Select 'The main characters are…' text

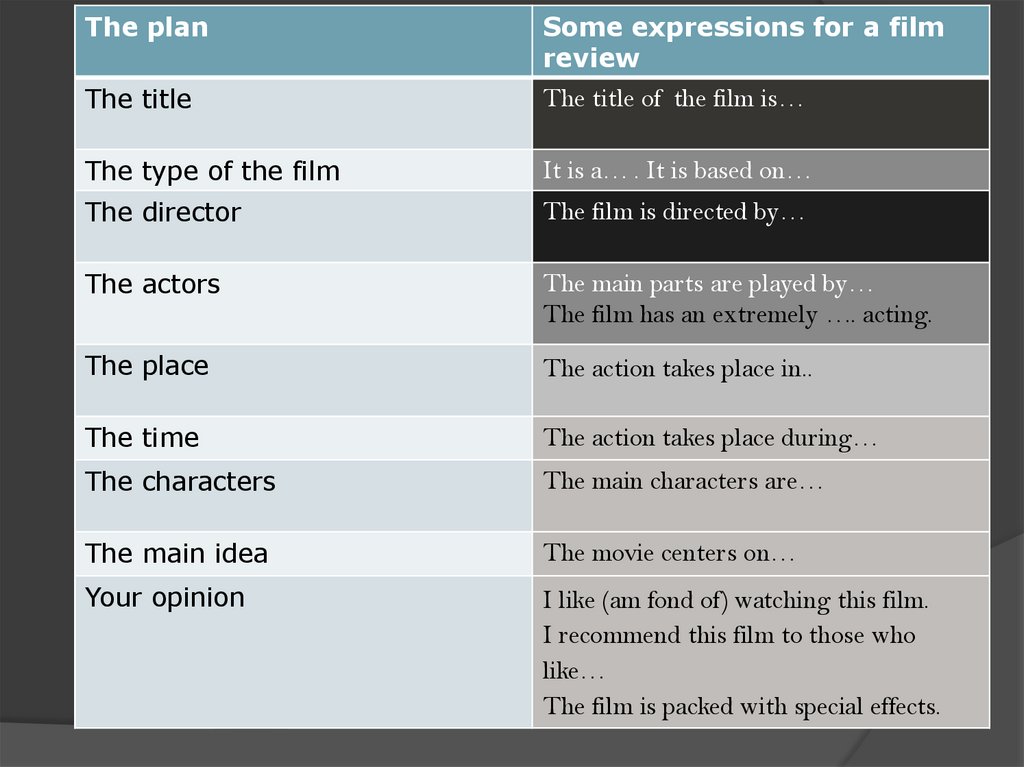pos(682,481)
